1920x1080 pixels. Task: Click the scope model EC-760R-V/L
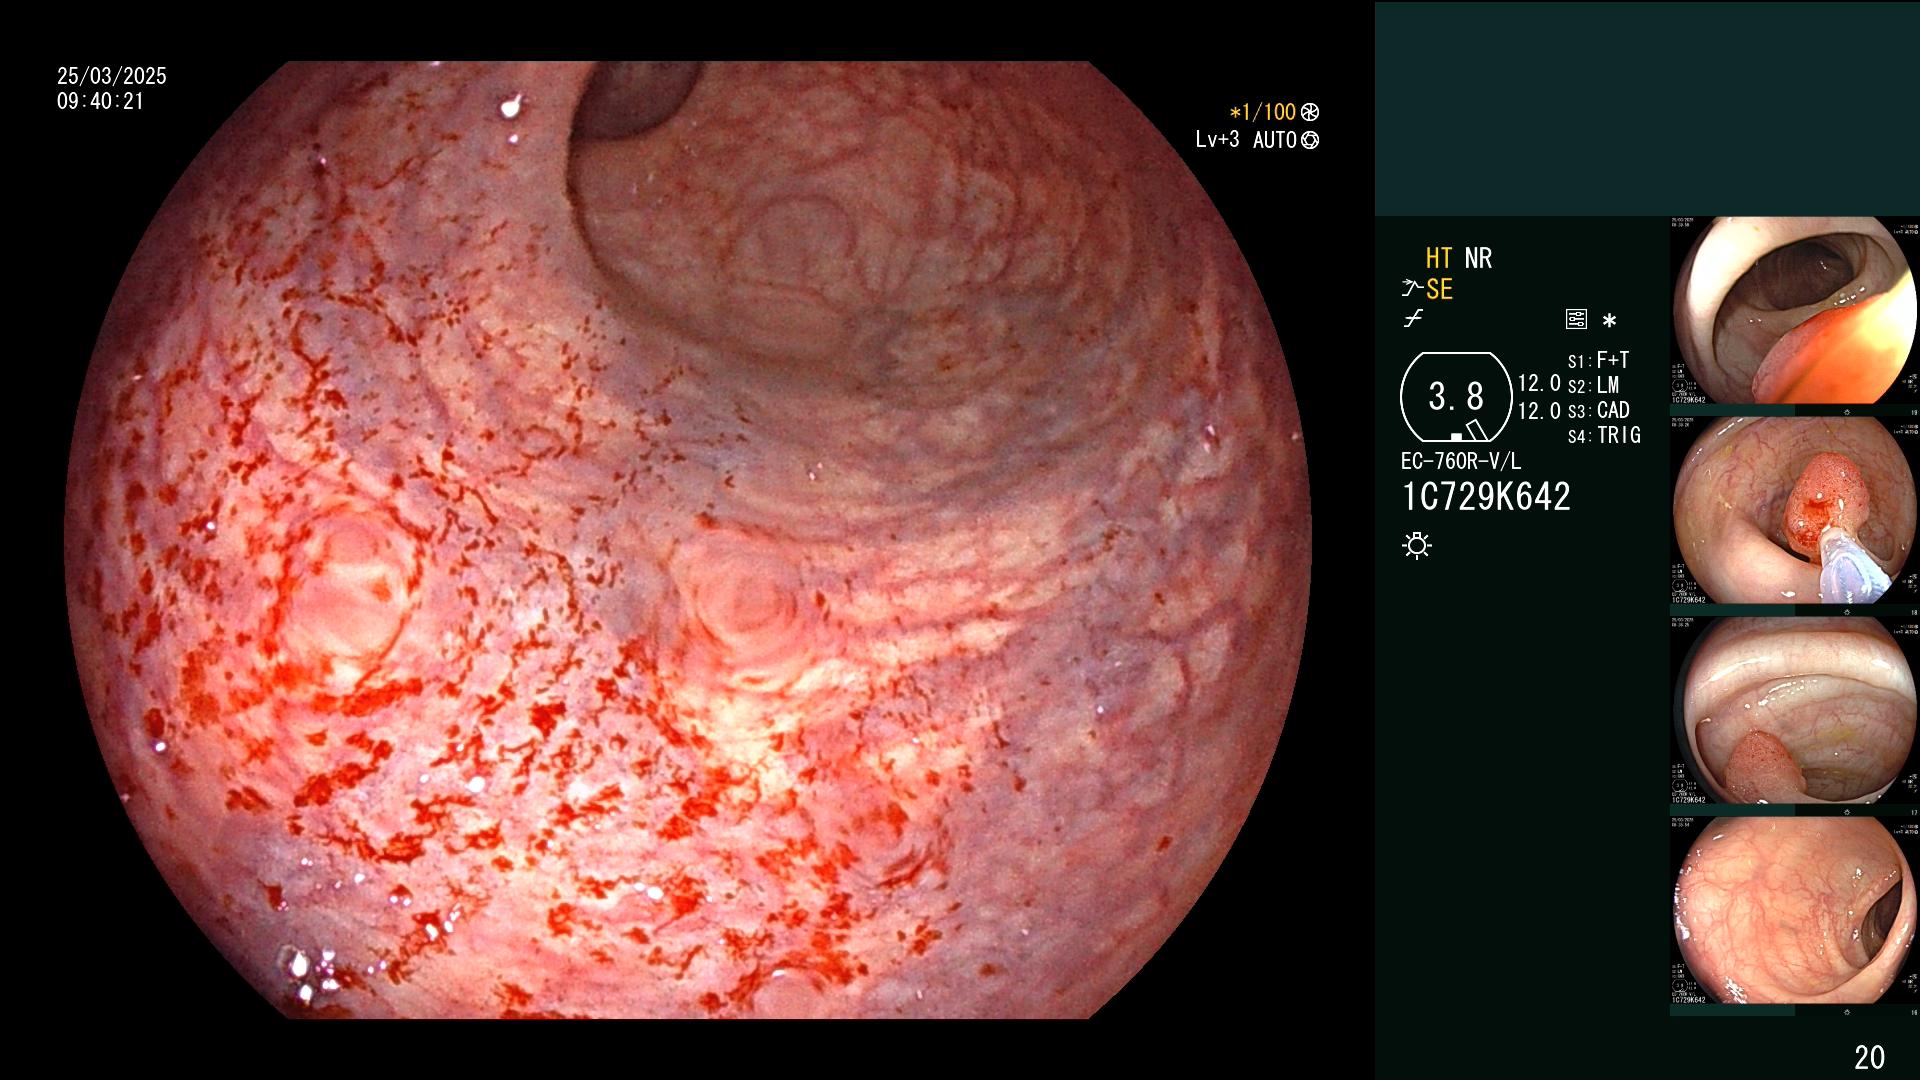tap(1461, 461)
